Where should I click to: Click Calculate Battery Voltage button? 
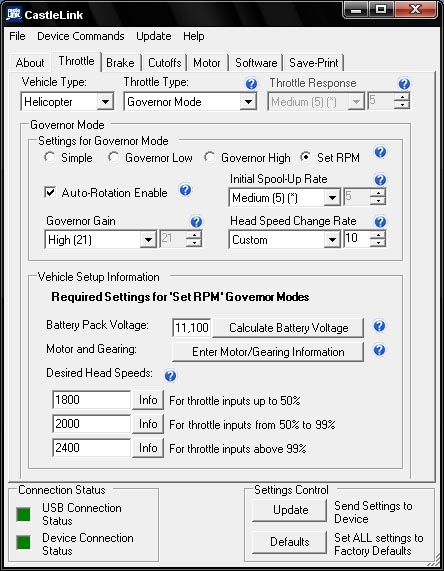(288, 328)
